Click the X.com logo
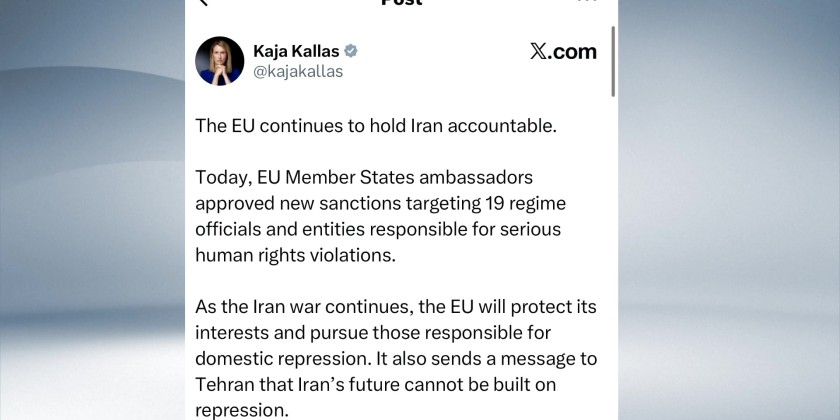Viewport: 840px width, 420px height. tap(563, 52)
